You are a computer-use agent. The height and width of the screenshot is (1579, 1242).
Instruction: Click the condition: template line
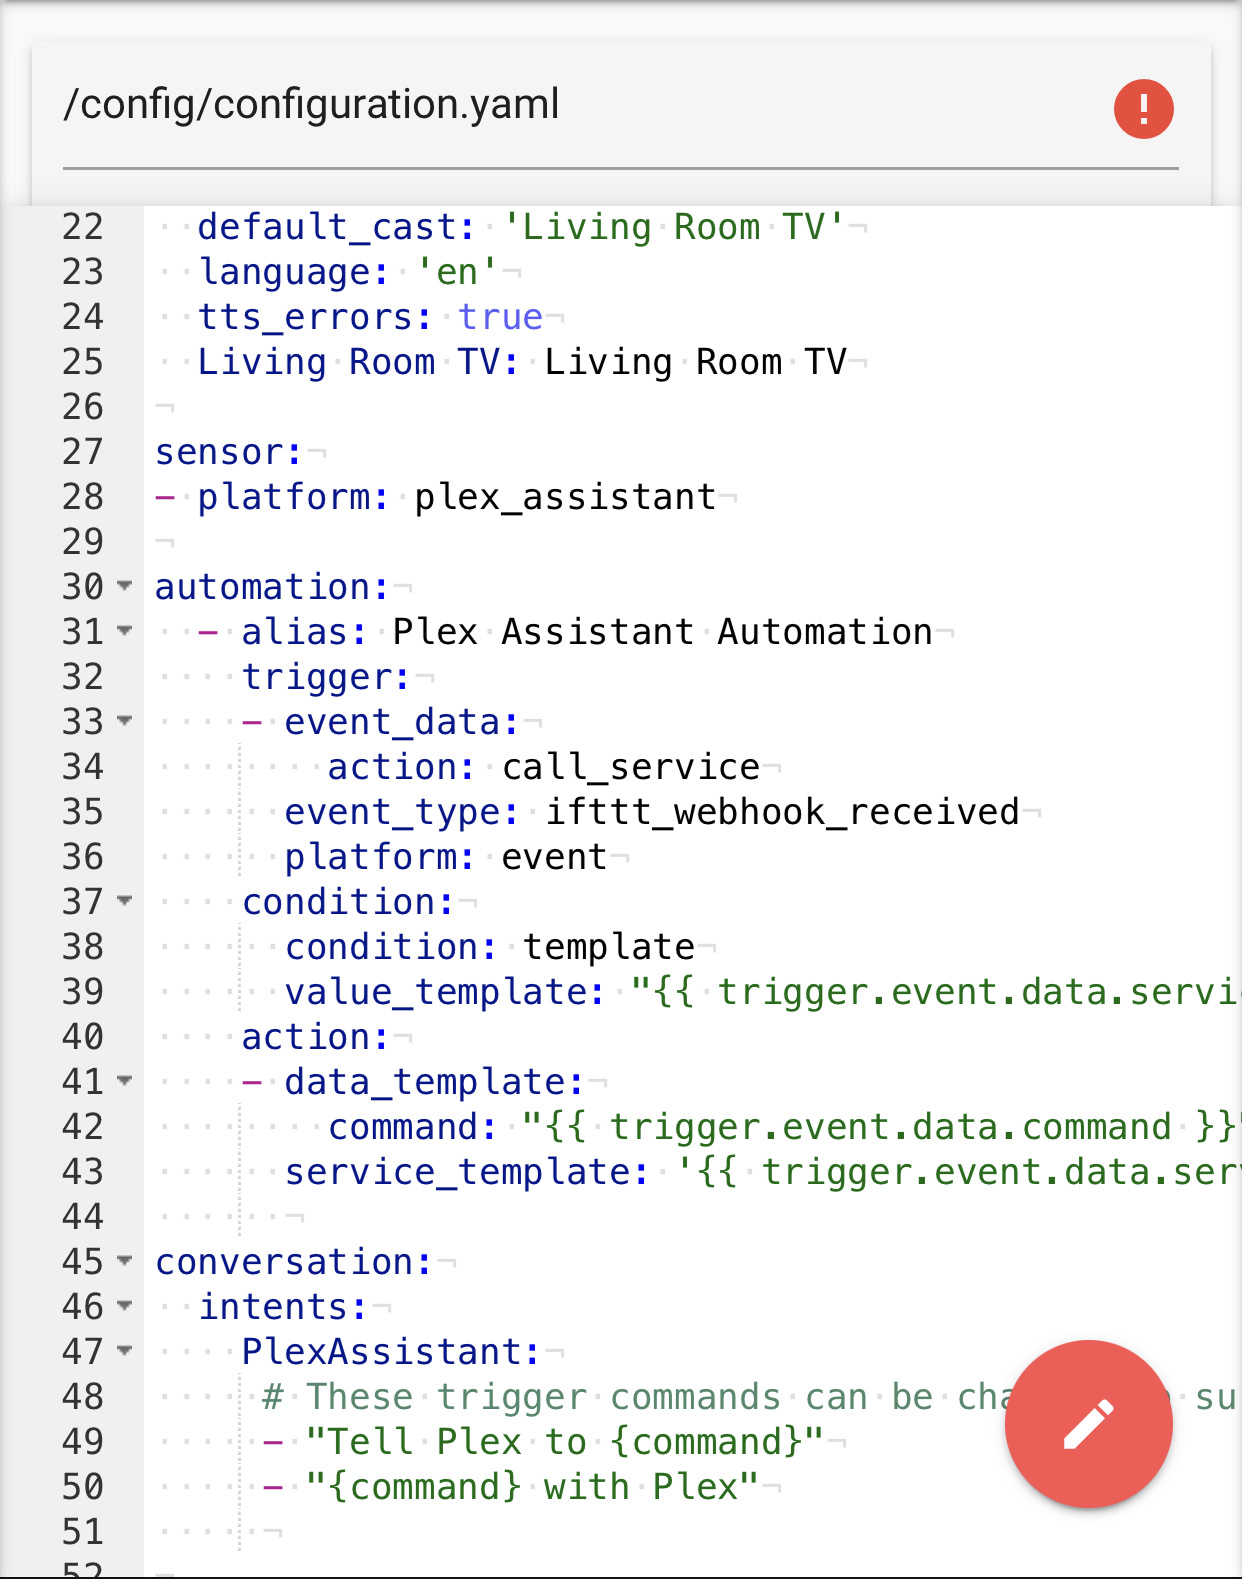[490, 947]
